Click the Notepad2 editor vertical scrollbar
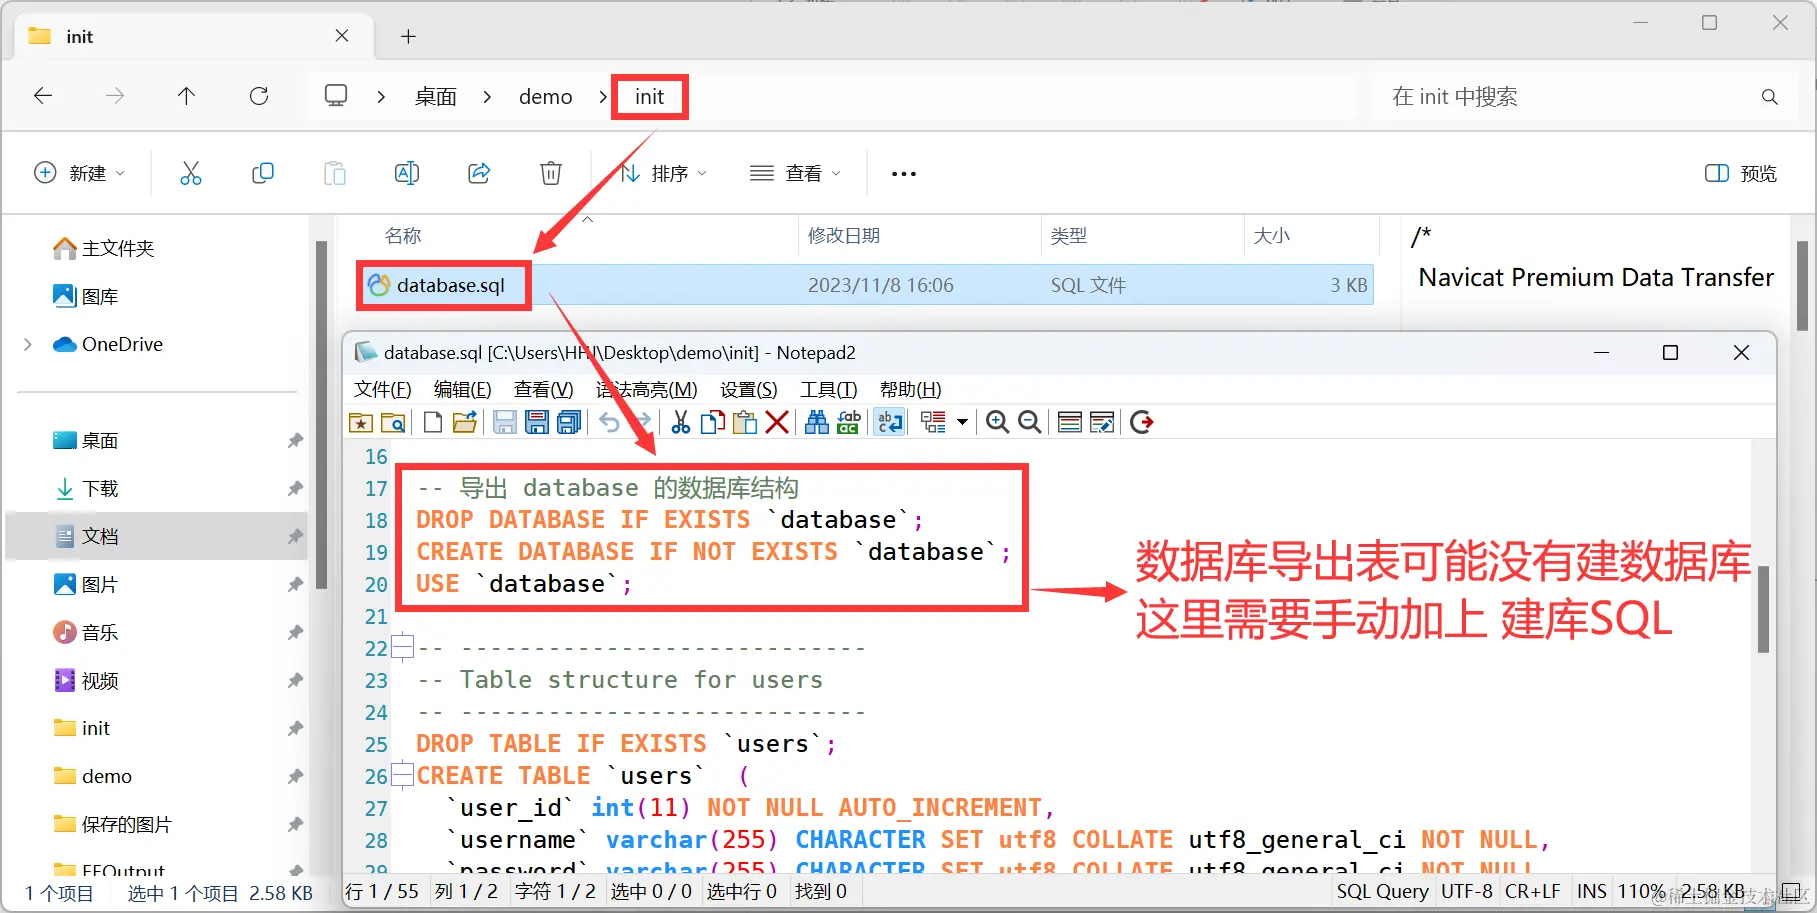Image resolution: width=1817 pixels, height=913 pixels. point(1763,610)
